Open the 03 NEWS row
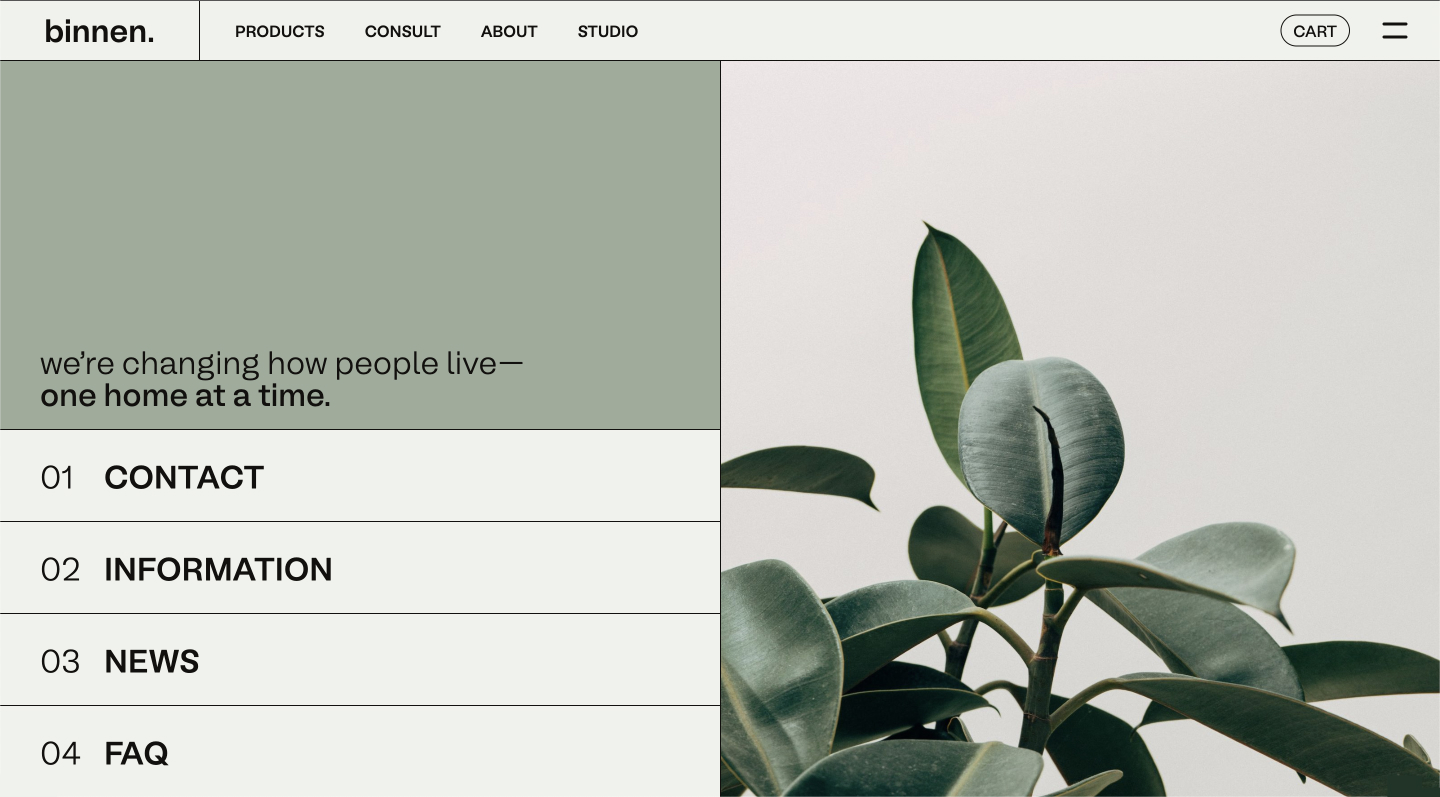The image size is (1440, 797). tap(360, 660)
